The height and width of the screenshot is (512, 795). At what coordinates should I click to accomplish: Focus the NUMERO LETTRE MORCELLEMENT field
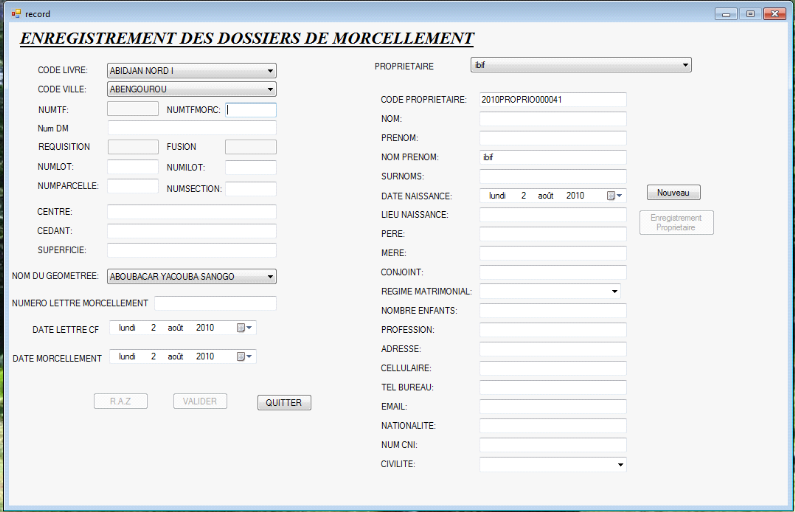215,303
